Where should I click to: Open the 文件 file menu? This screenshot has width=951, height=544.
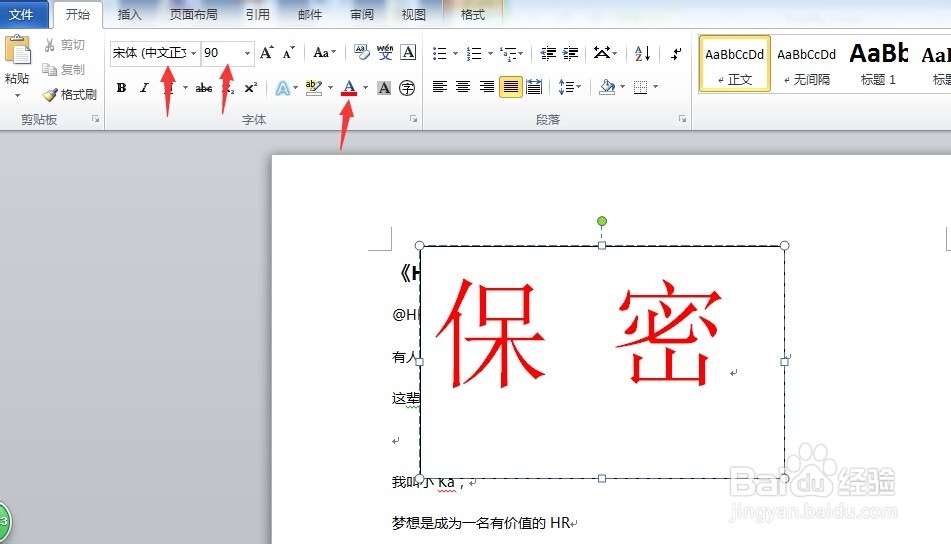point(23,15)
